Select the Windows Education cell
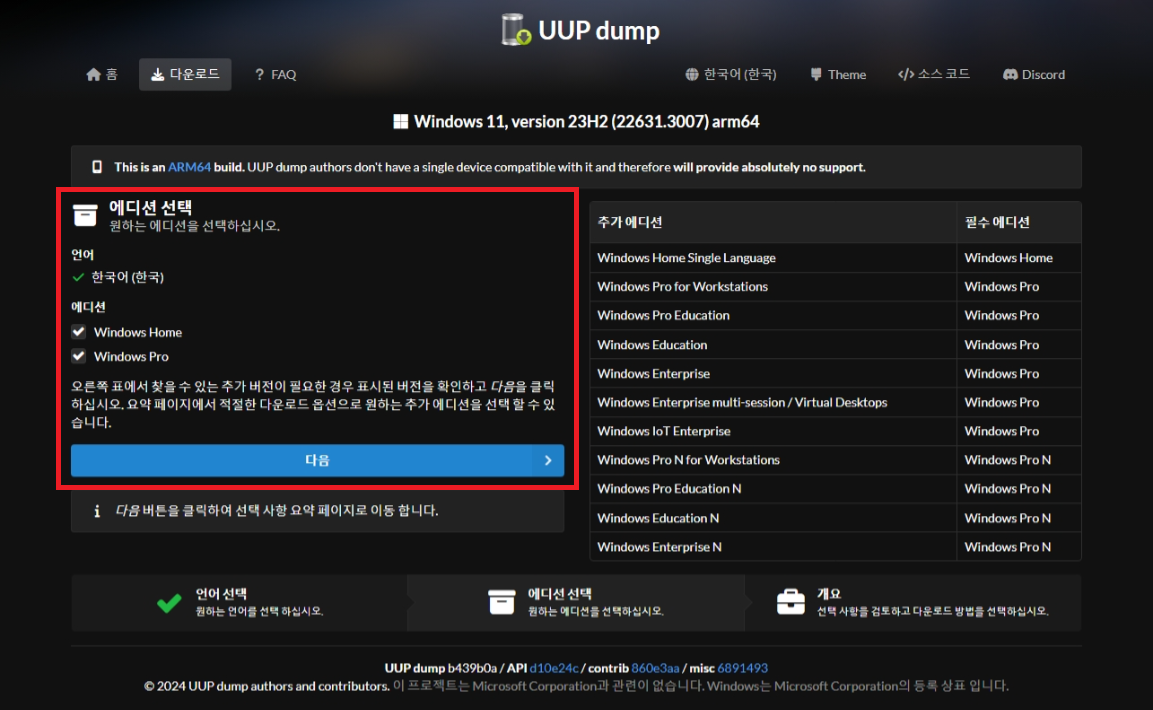The width and height of the screenshot is (1153, 710). (773, 344)
